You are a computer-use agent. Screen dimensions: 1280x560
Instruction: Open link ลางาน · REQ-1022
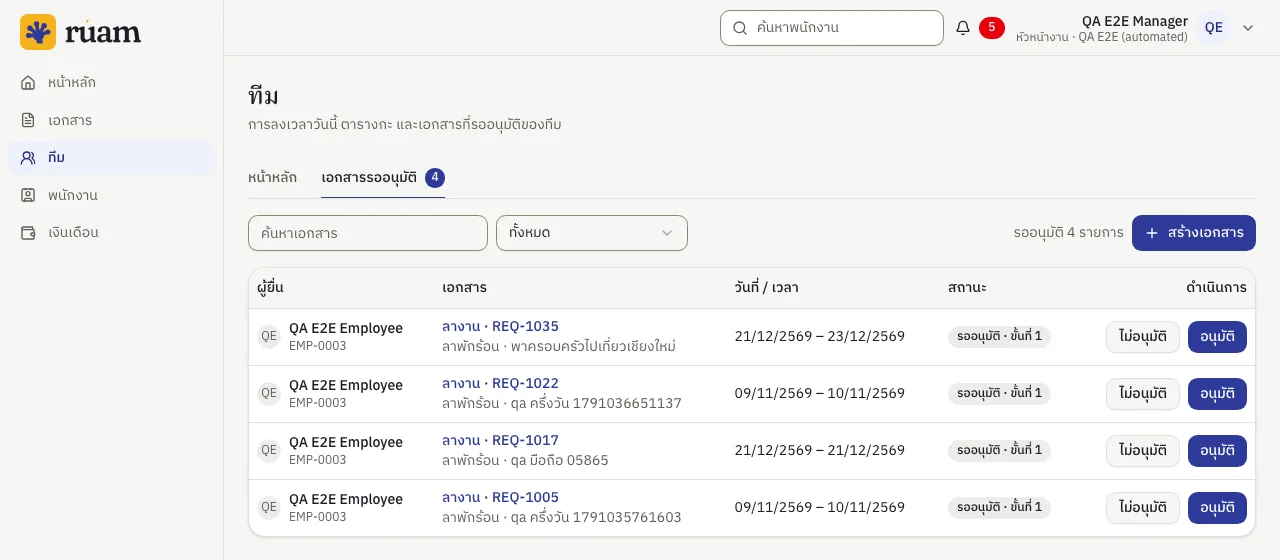[x=500, y=383]
